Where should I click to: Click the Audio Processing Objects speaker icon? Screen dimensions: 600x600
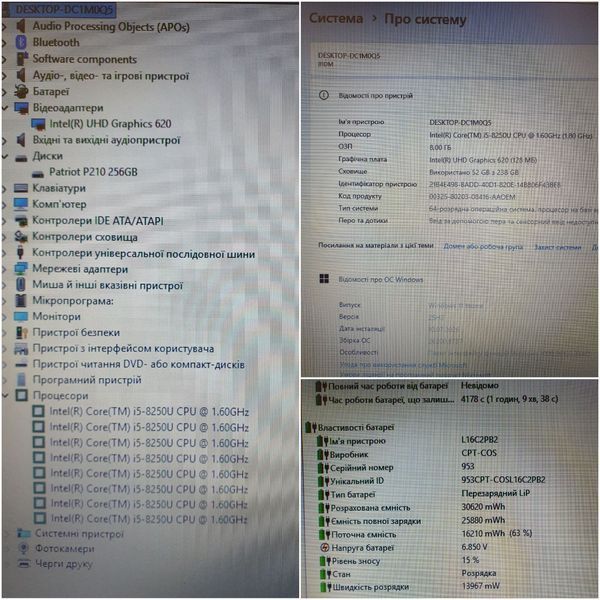click(x=21, y=26)
